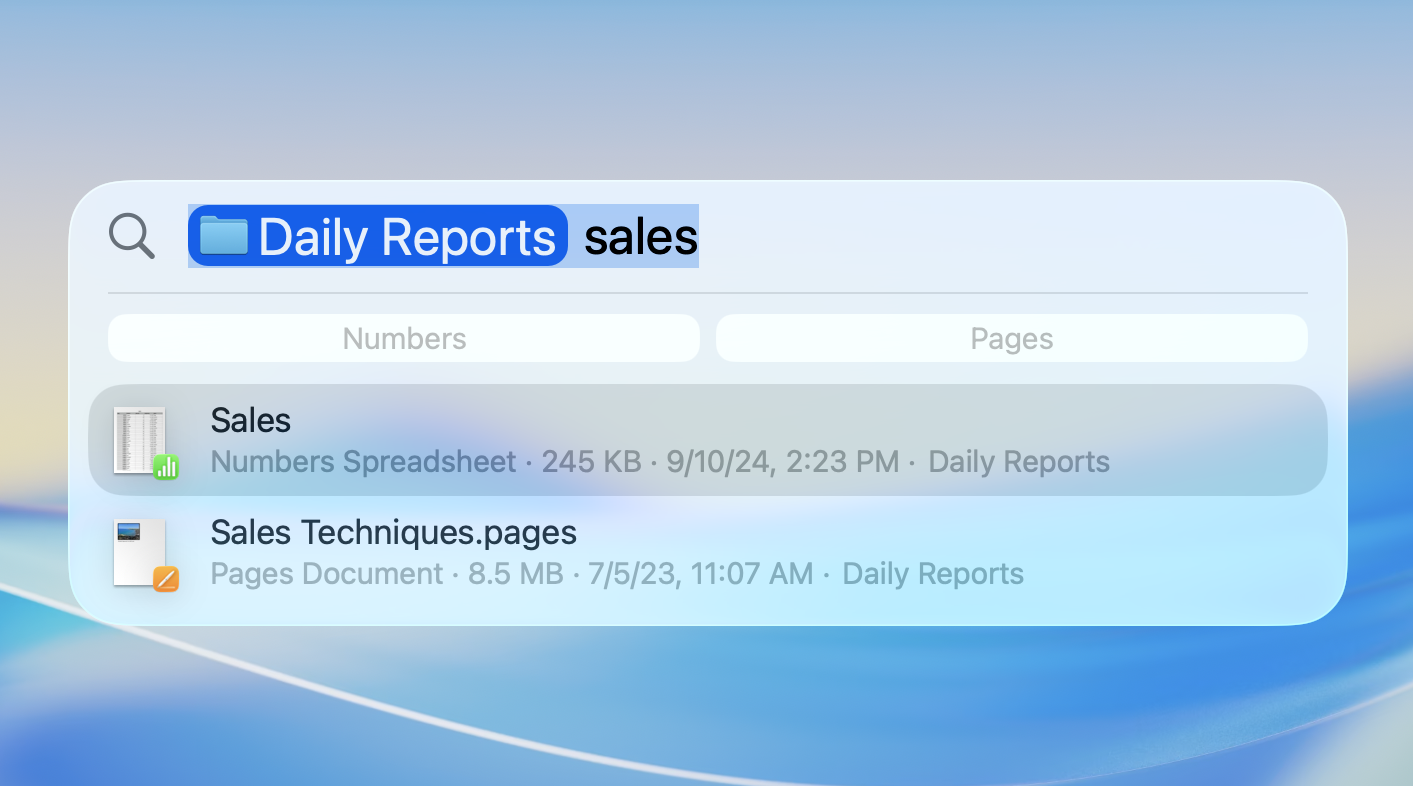The width and height of the screenshot is (1413, 786).
Task: Click the folder icon in Daily Reports token
Action: coord(223,236)
